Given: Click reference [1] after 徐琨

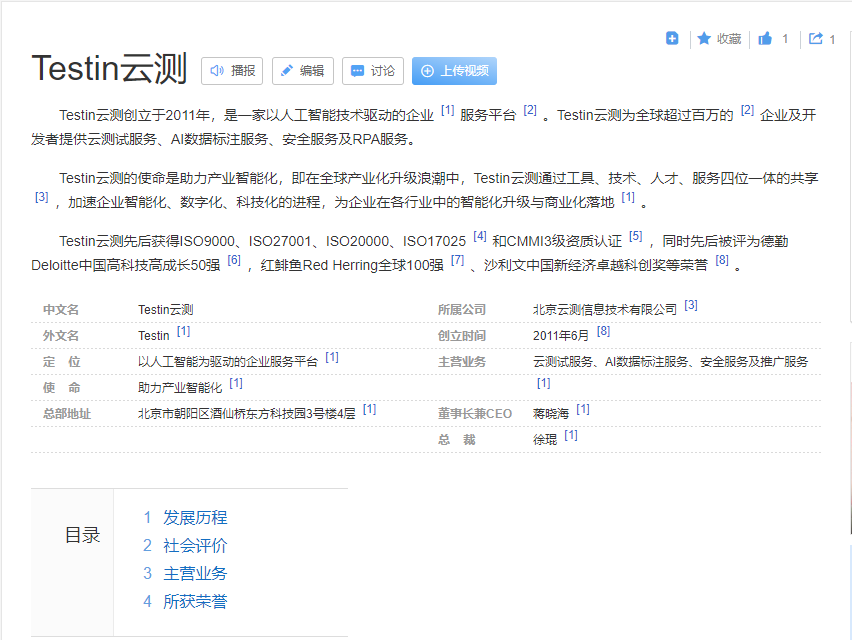Looking at the screenshot, I should [x=571, y=435].
